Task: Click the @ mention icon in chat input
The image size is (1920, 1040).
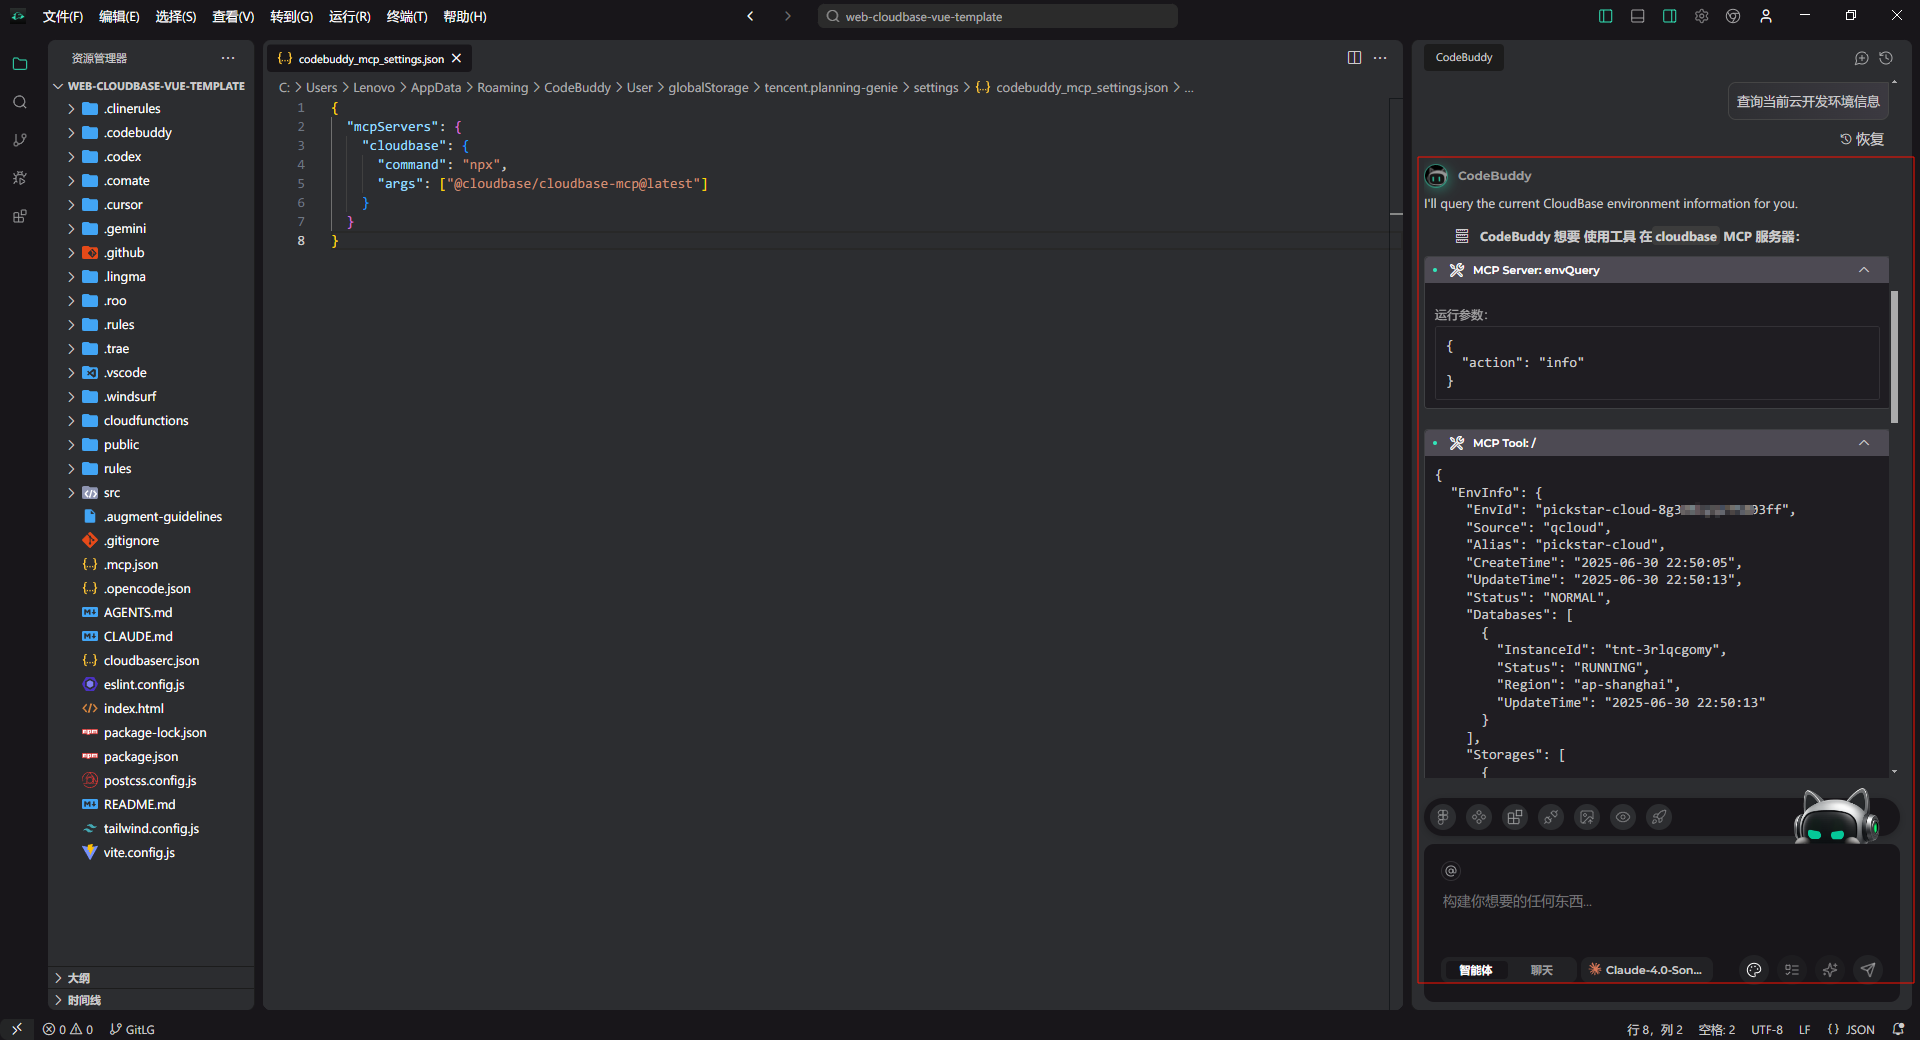Action: (x=1451, y=871)
